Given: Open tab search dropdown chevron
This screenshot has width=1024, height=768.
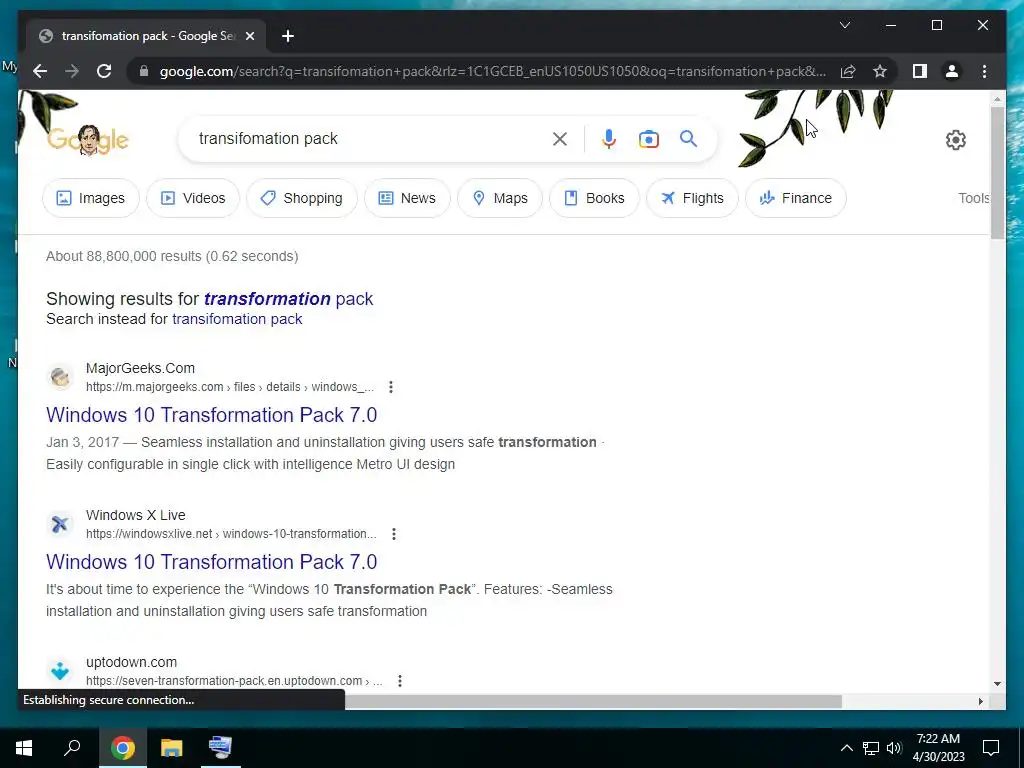Looking at the screenshot, I should tap(844, 25).
